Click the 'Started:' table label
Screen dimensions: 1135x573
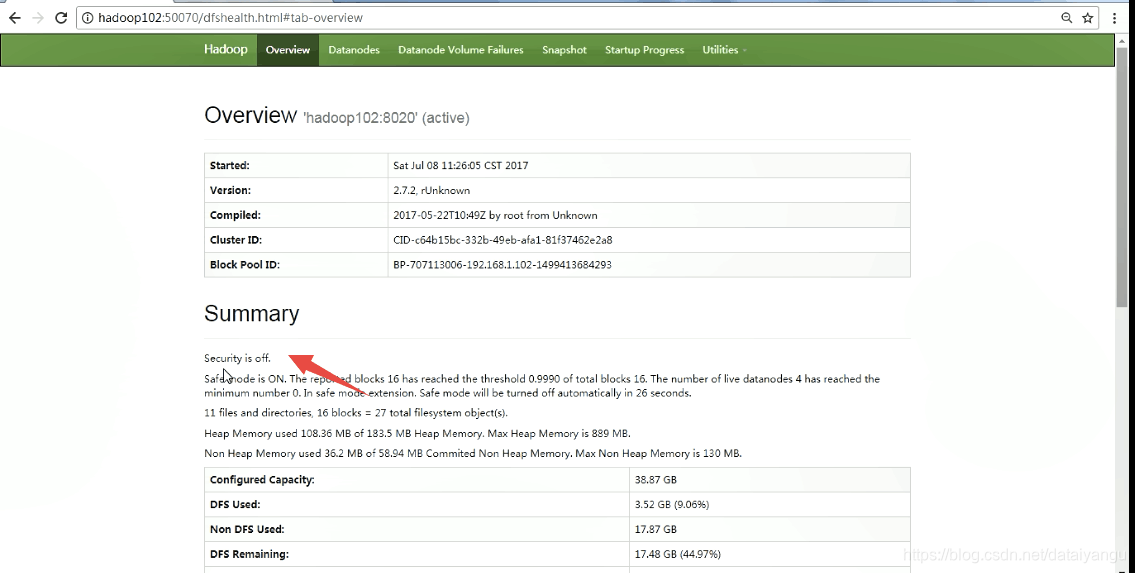click(x=229, y=166)
